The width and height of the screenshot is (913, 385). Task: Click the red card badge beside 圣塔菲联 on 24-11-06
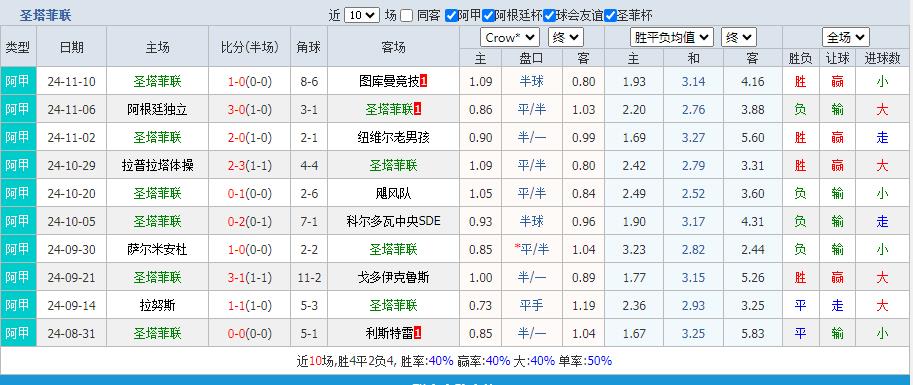(x=417, y=110)
